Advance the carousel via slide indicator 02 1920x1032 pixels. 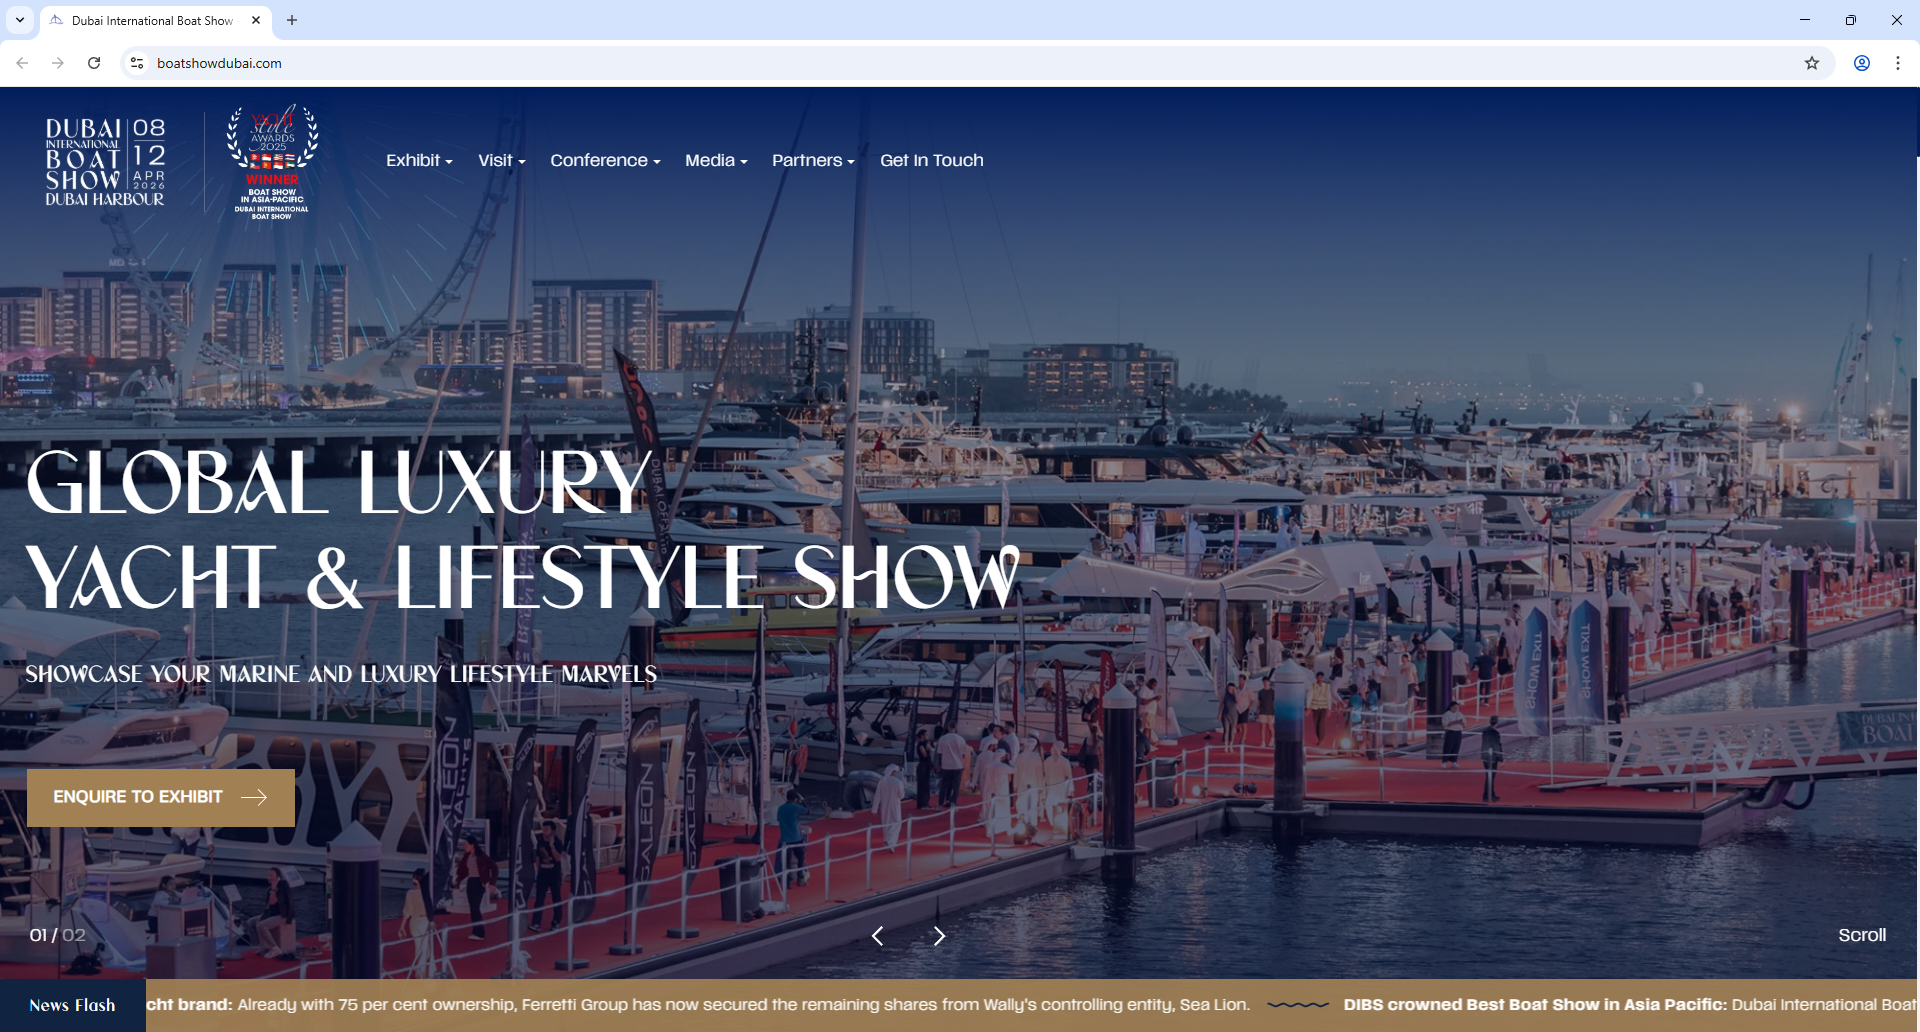tap(73, 935)
